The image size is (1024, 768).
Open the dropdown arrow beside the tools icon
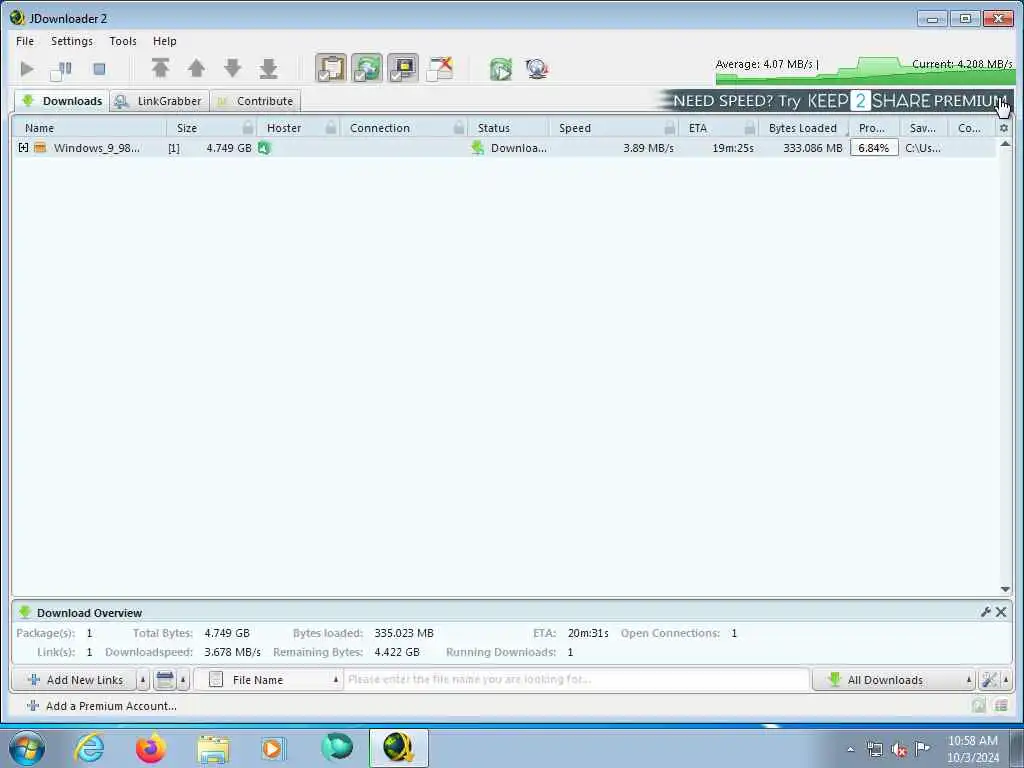pos(1006,680)
